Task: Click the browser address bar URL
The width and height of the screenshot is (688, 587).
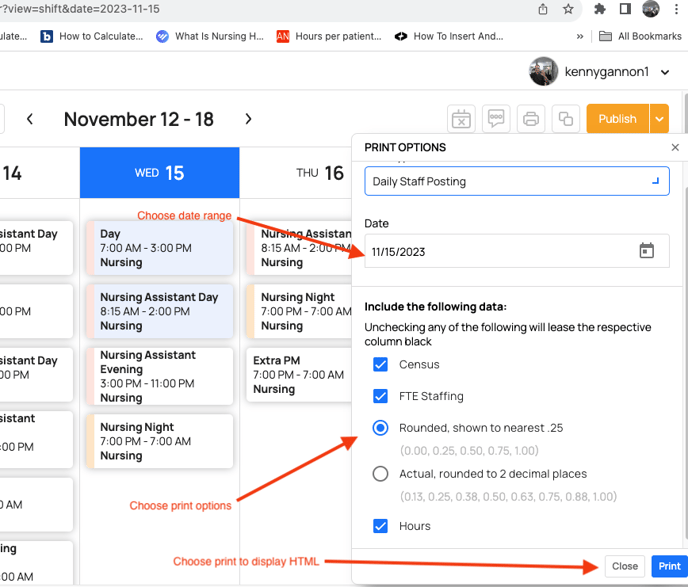Action: coord(80,9)
